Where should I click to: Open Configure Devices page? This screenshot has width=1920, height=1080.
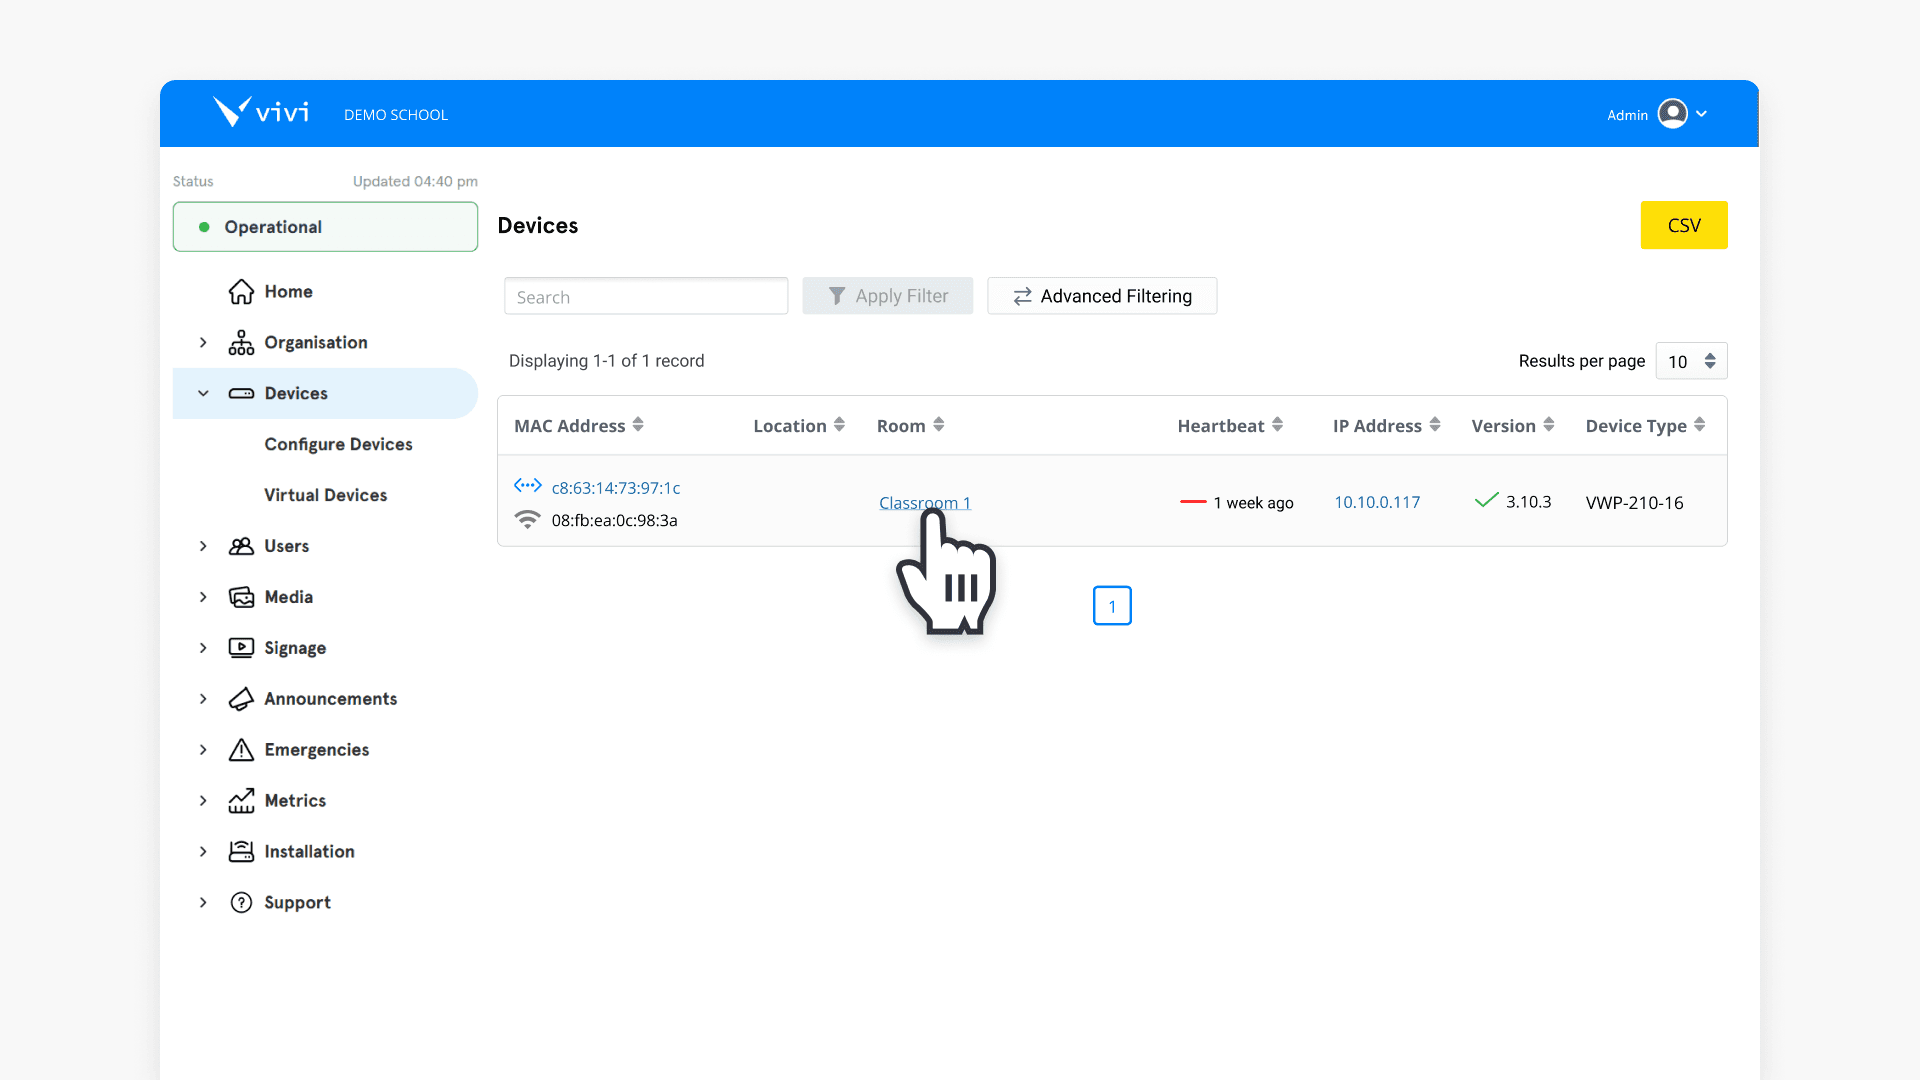pos(338,444)
